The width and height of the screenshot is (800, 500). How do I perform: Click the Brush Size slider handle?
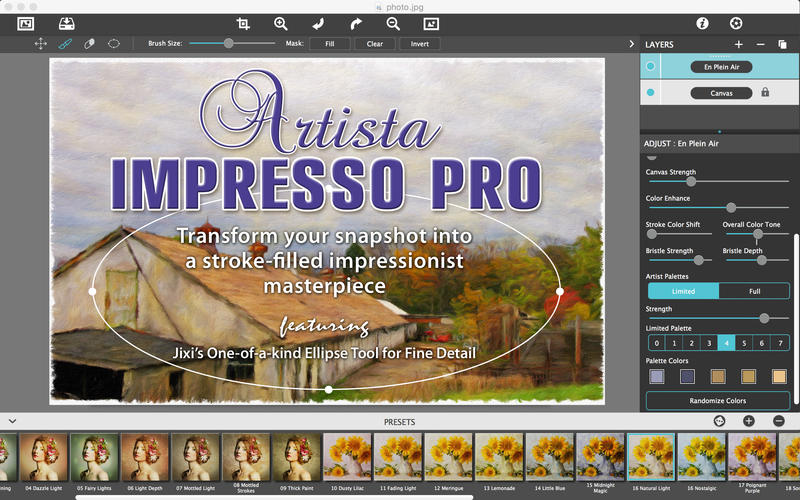[x=229, y=44]
